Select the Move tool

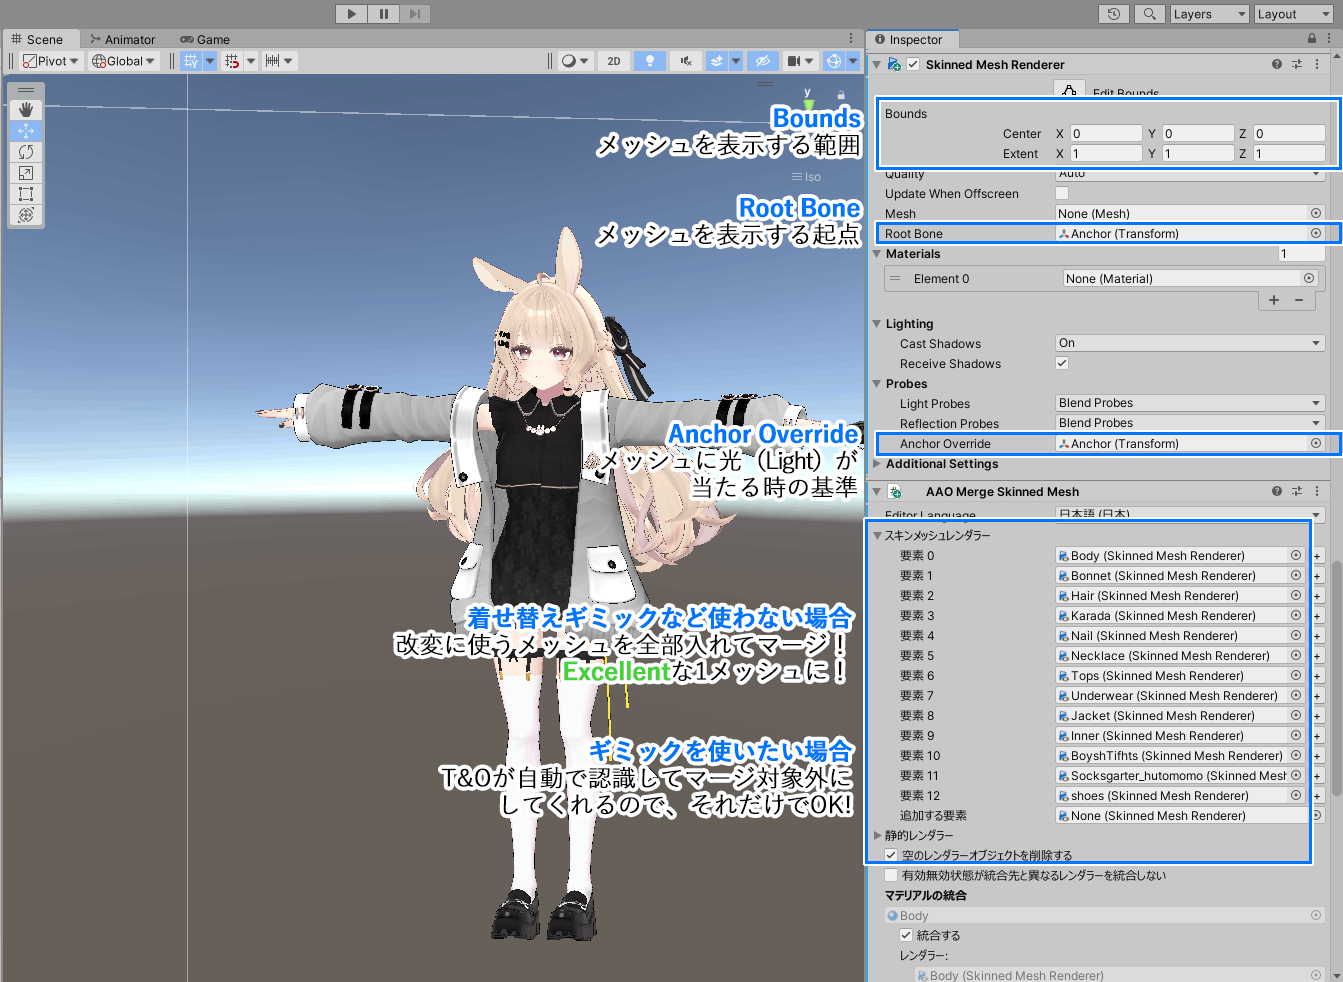(26, 131)
